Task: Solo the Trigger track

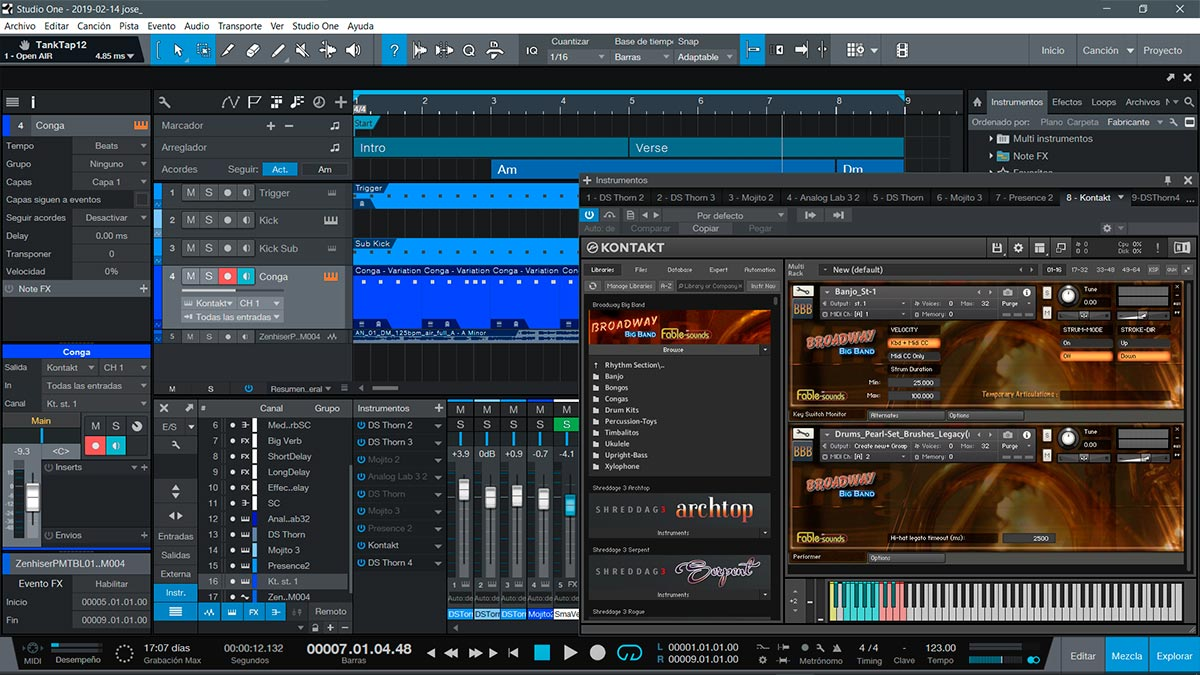Action: [209, 193]
